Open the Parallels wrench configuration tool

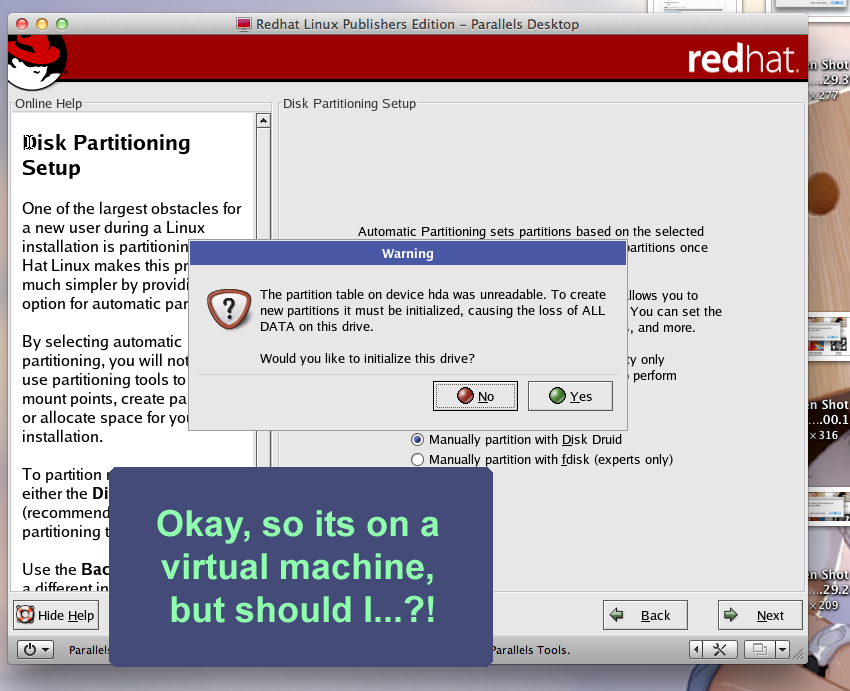pyautogui.click(x=721, y=650)
